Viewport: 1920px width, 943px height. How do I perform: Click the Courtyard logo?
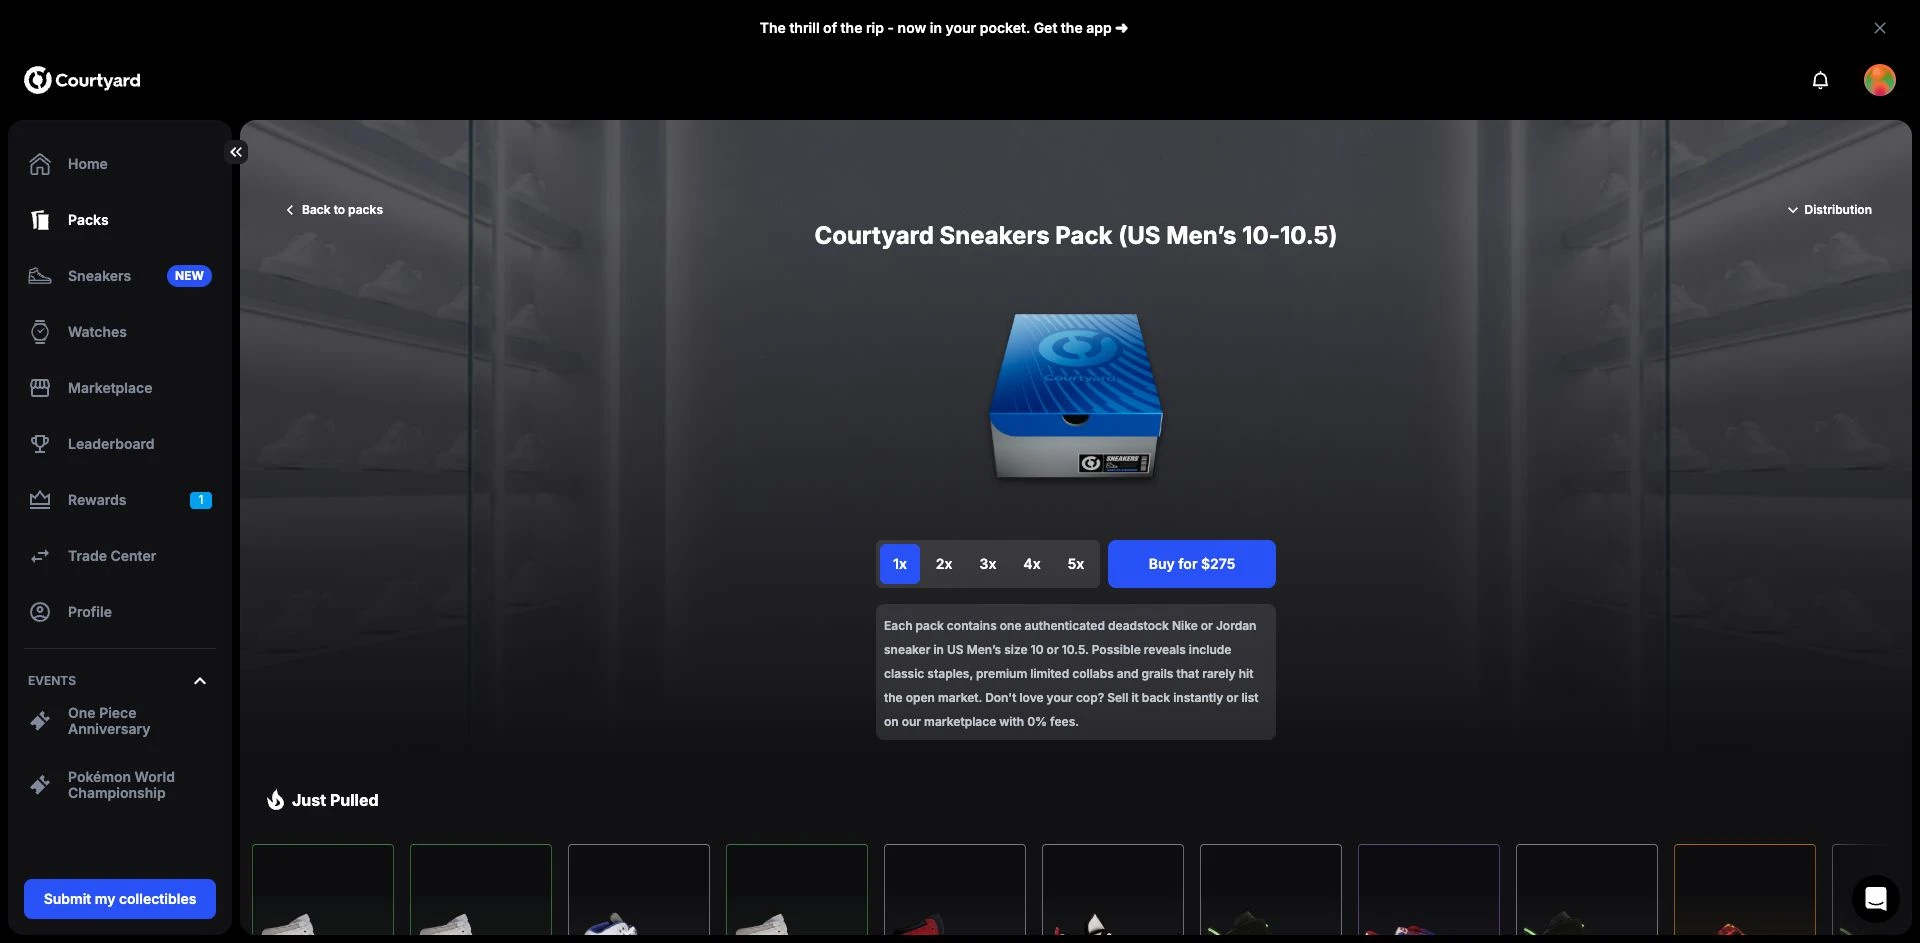[x=82, y=80]
